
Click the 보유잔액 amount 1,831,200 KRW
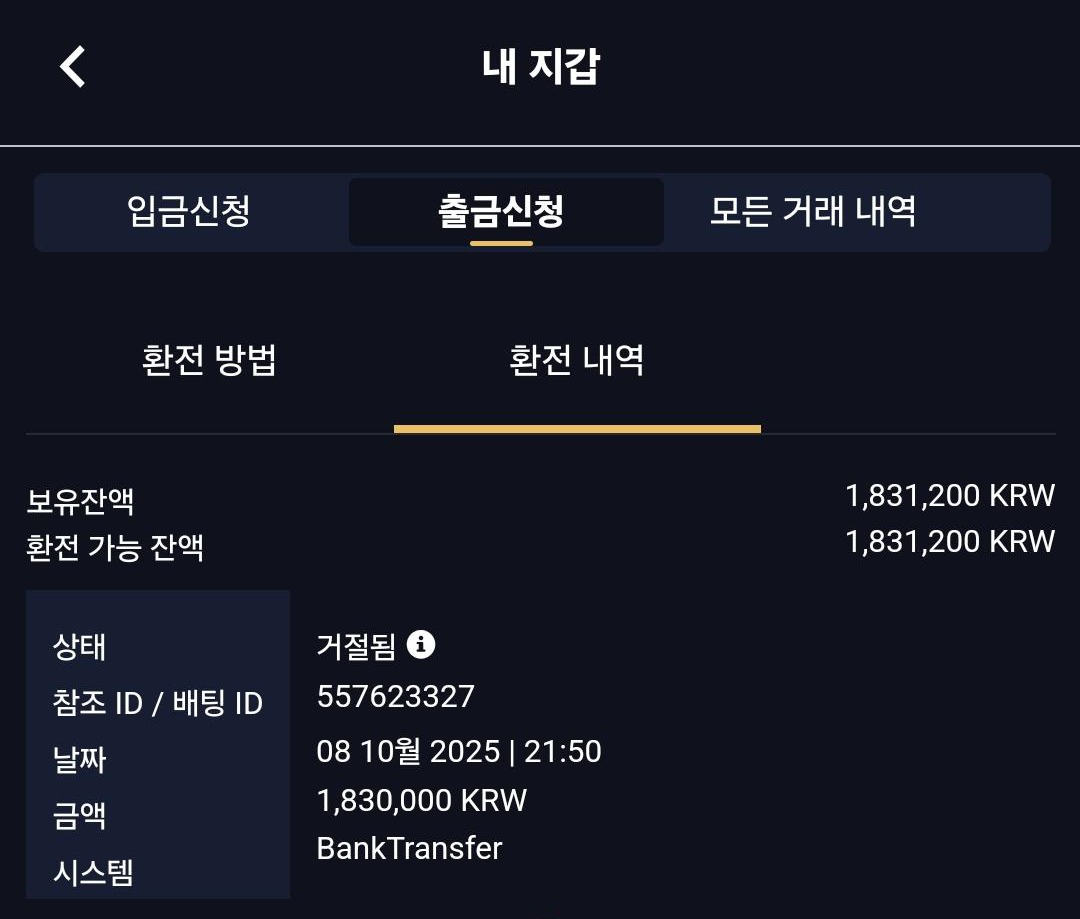[x=949, y=495]
